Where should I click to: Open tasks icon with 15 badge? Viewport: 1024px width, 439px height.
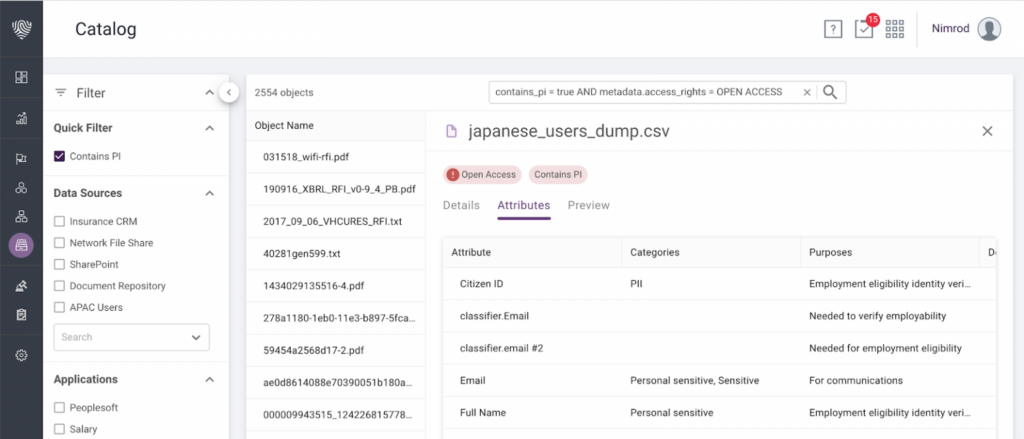864,29
